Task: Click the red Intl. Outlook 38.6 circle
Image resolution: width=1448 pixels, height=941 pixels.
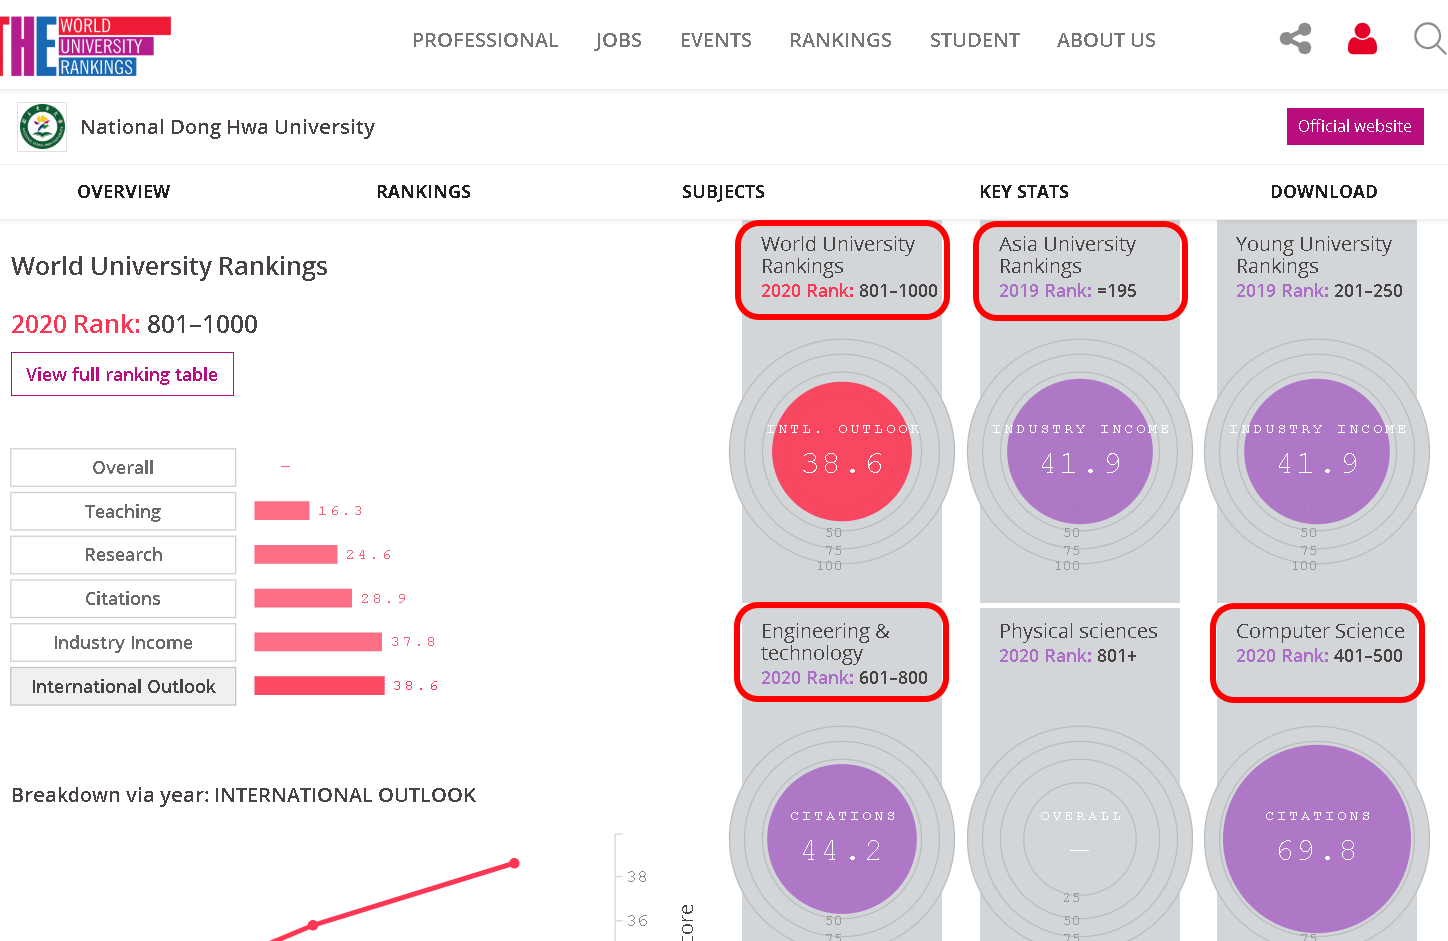Action: (x=842, y=452)
